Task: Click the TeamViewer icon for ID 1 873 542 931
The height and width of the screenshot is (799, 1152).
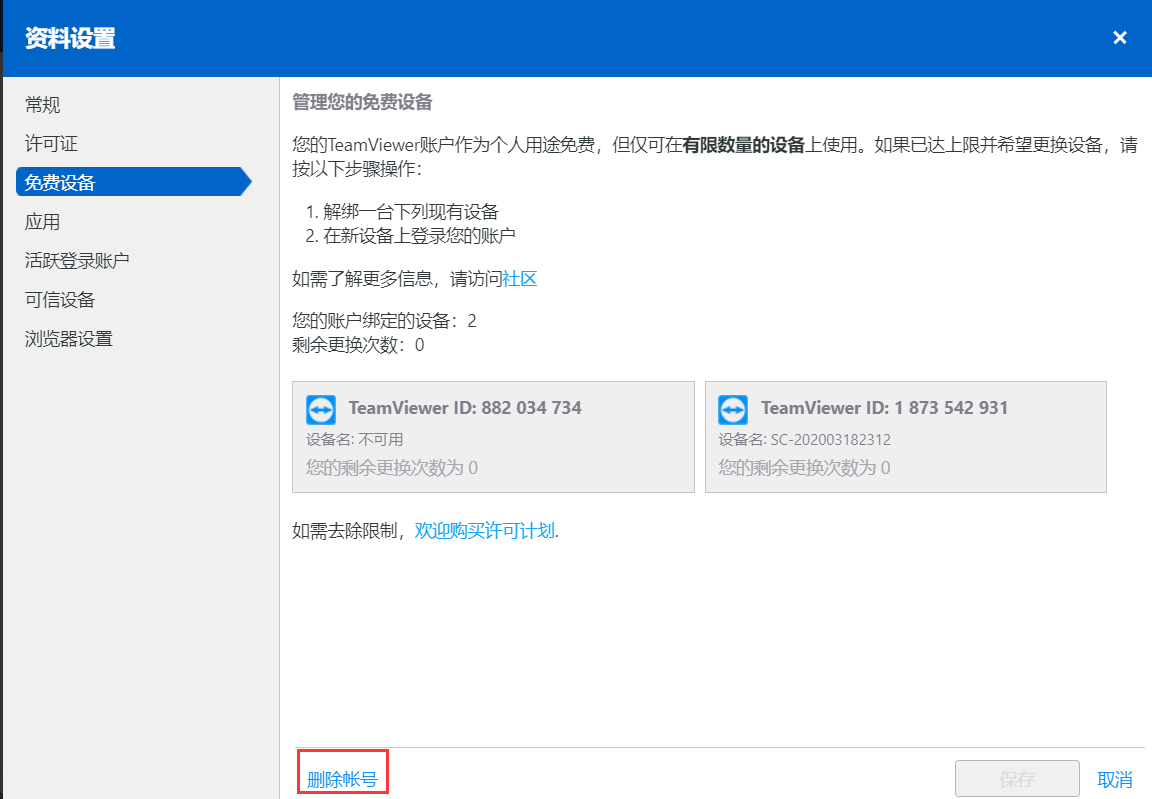Action: (733, 410)
